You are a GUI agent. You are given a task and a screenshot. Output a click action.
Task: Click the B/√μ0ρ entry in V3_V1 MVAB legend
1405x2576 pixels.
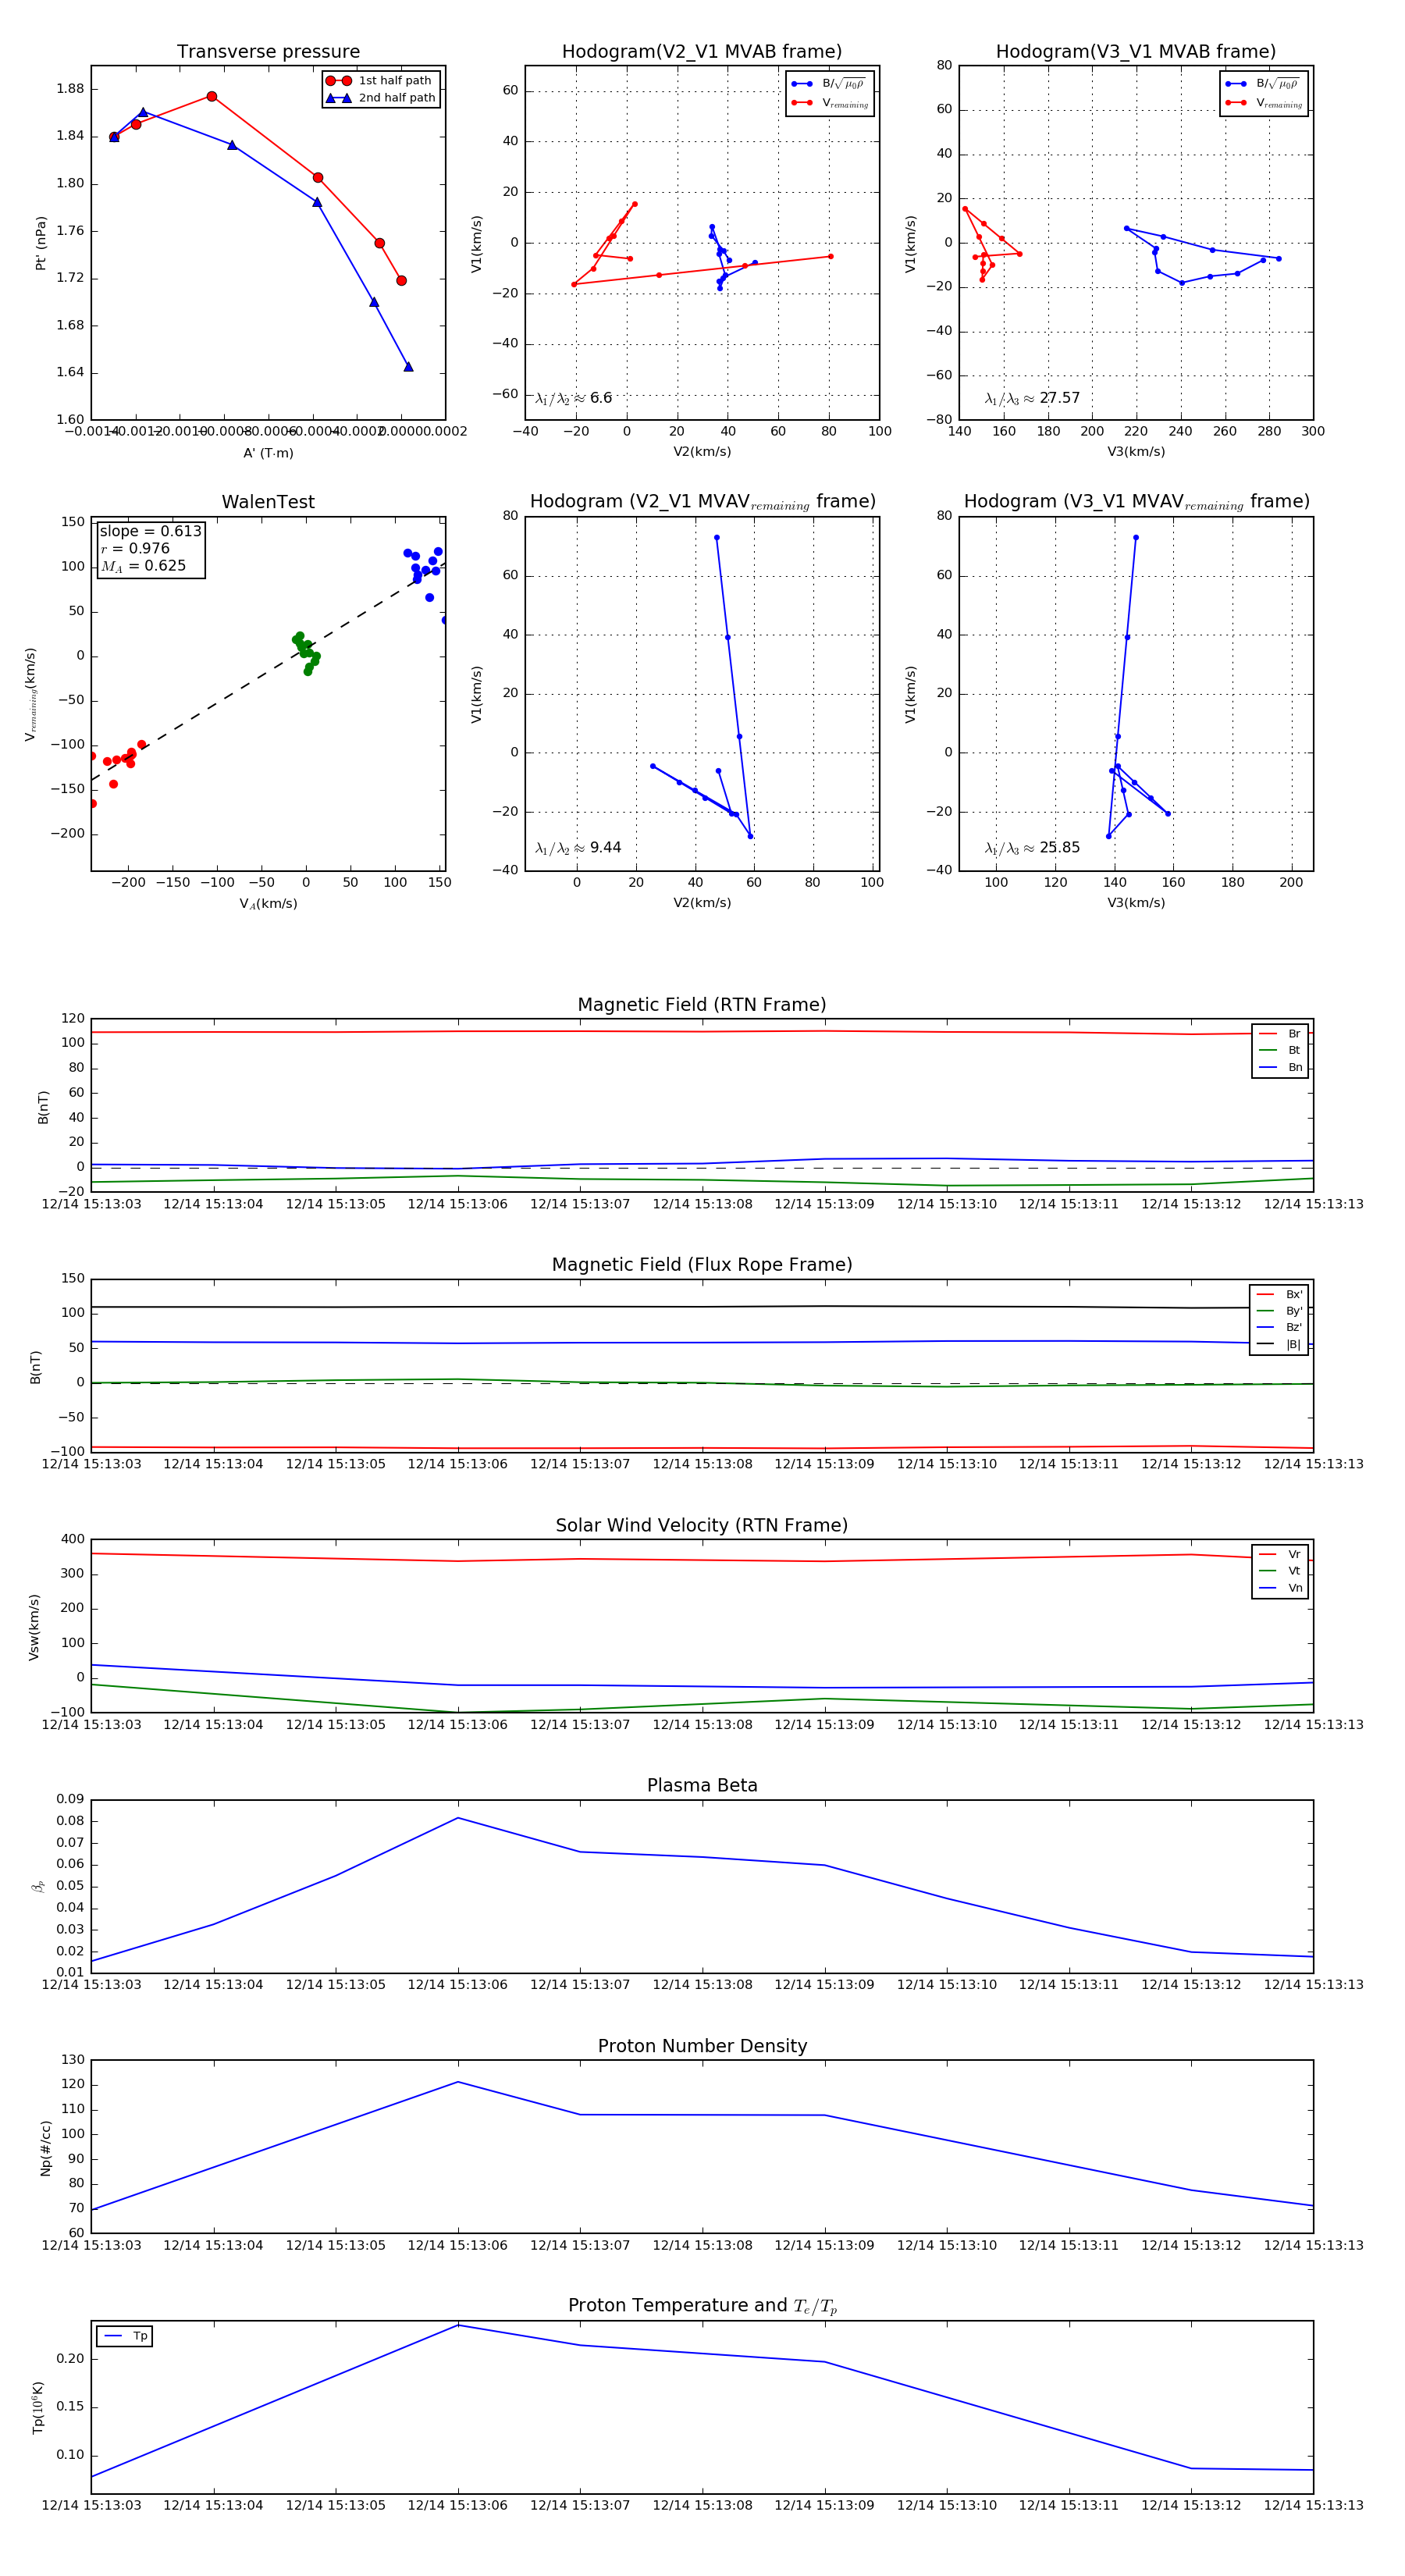1264,84
